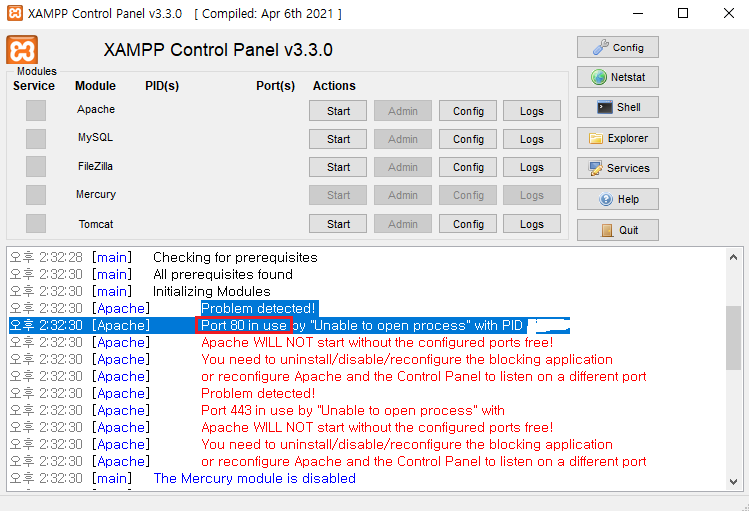Click the Apache module name
This screenshot has width=749, height=511.
(96, 109)
